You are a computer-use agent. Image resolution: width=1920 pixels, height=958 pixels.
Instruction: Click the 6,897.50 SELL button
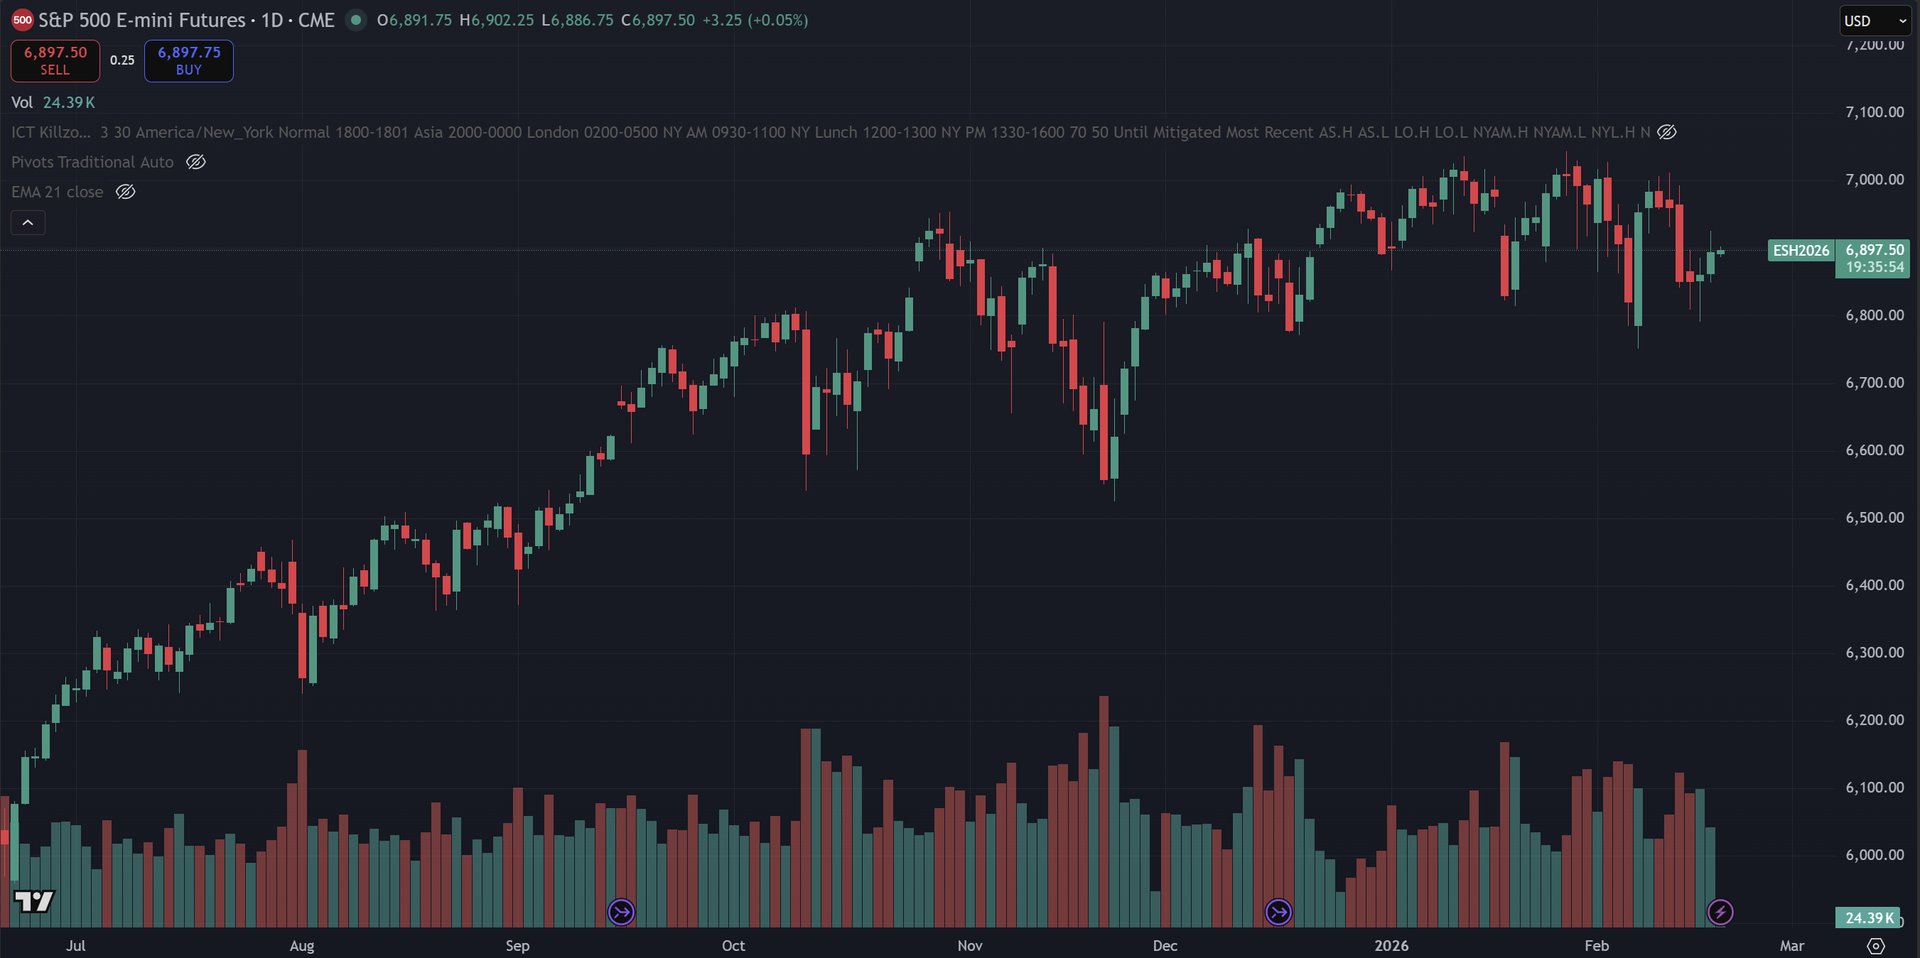[55, 60]
